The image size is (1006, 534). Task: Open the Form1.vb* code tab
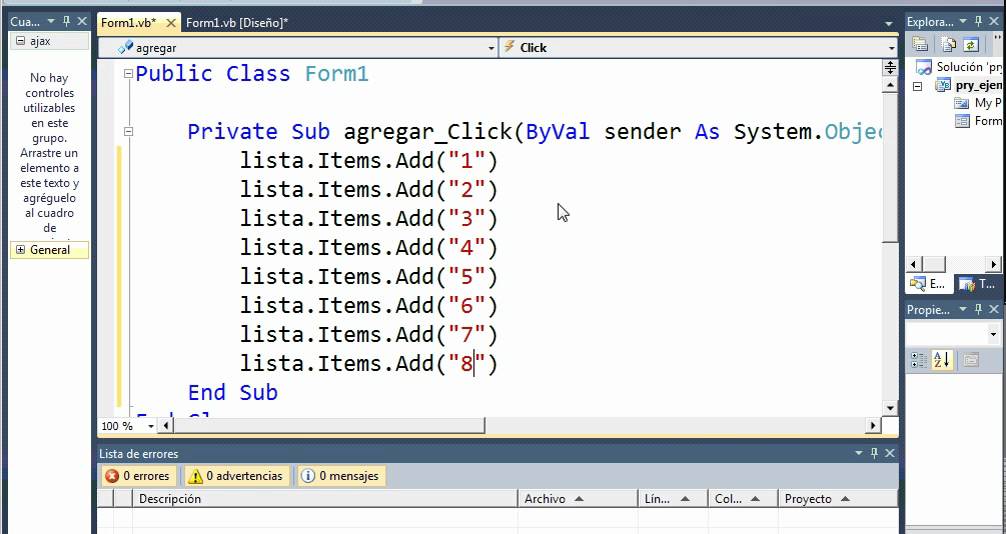tap(128, 23)
